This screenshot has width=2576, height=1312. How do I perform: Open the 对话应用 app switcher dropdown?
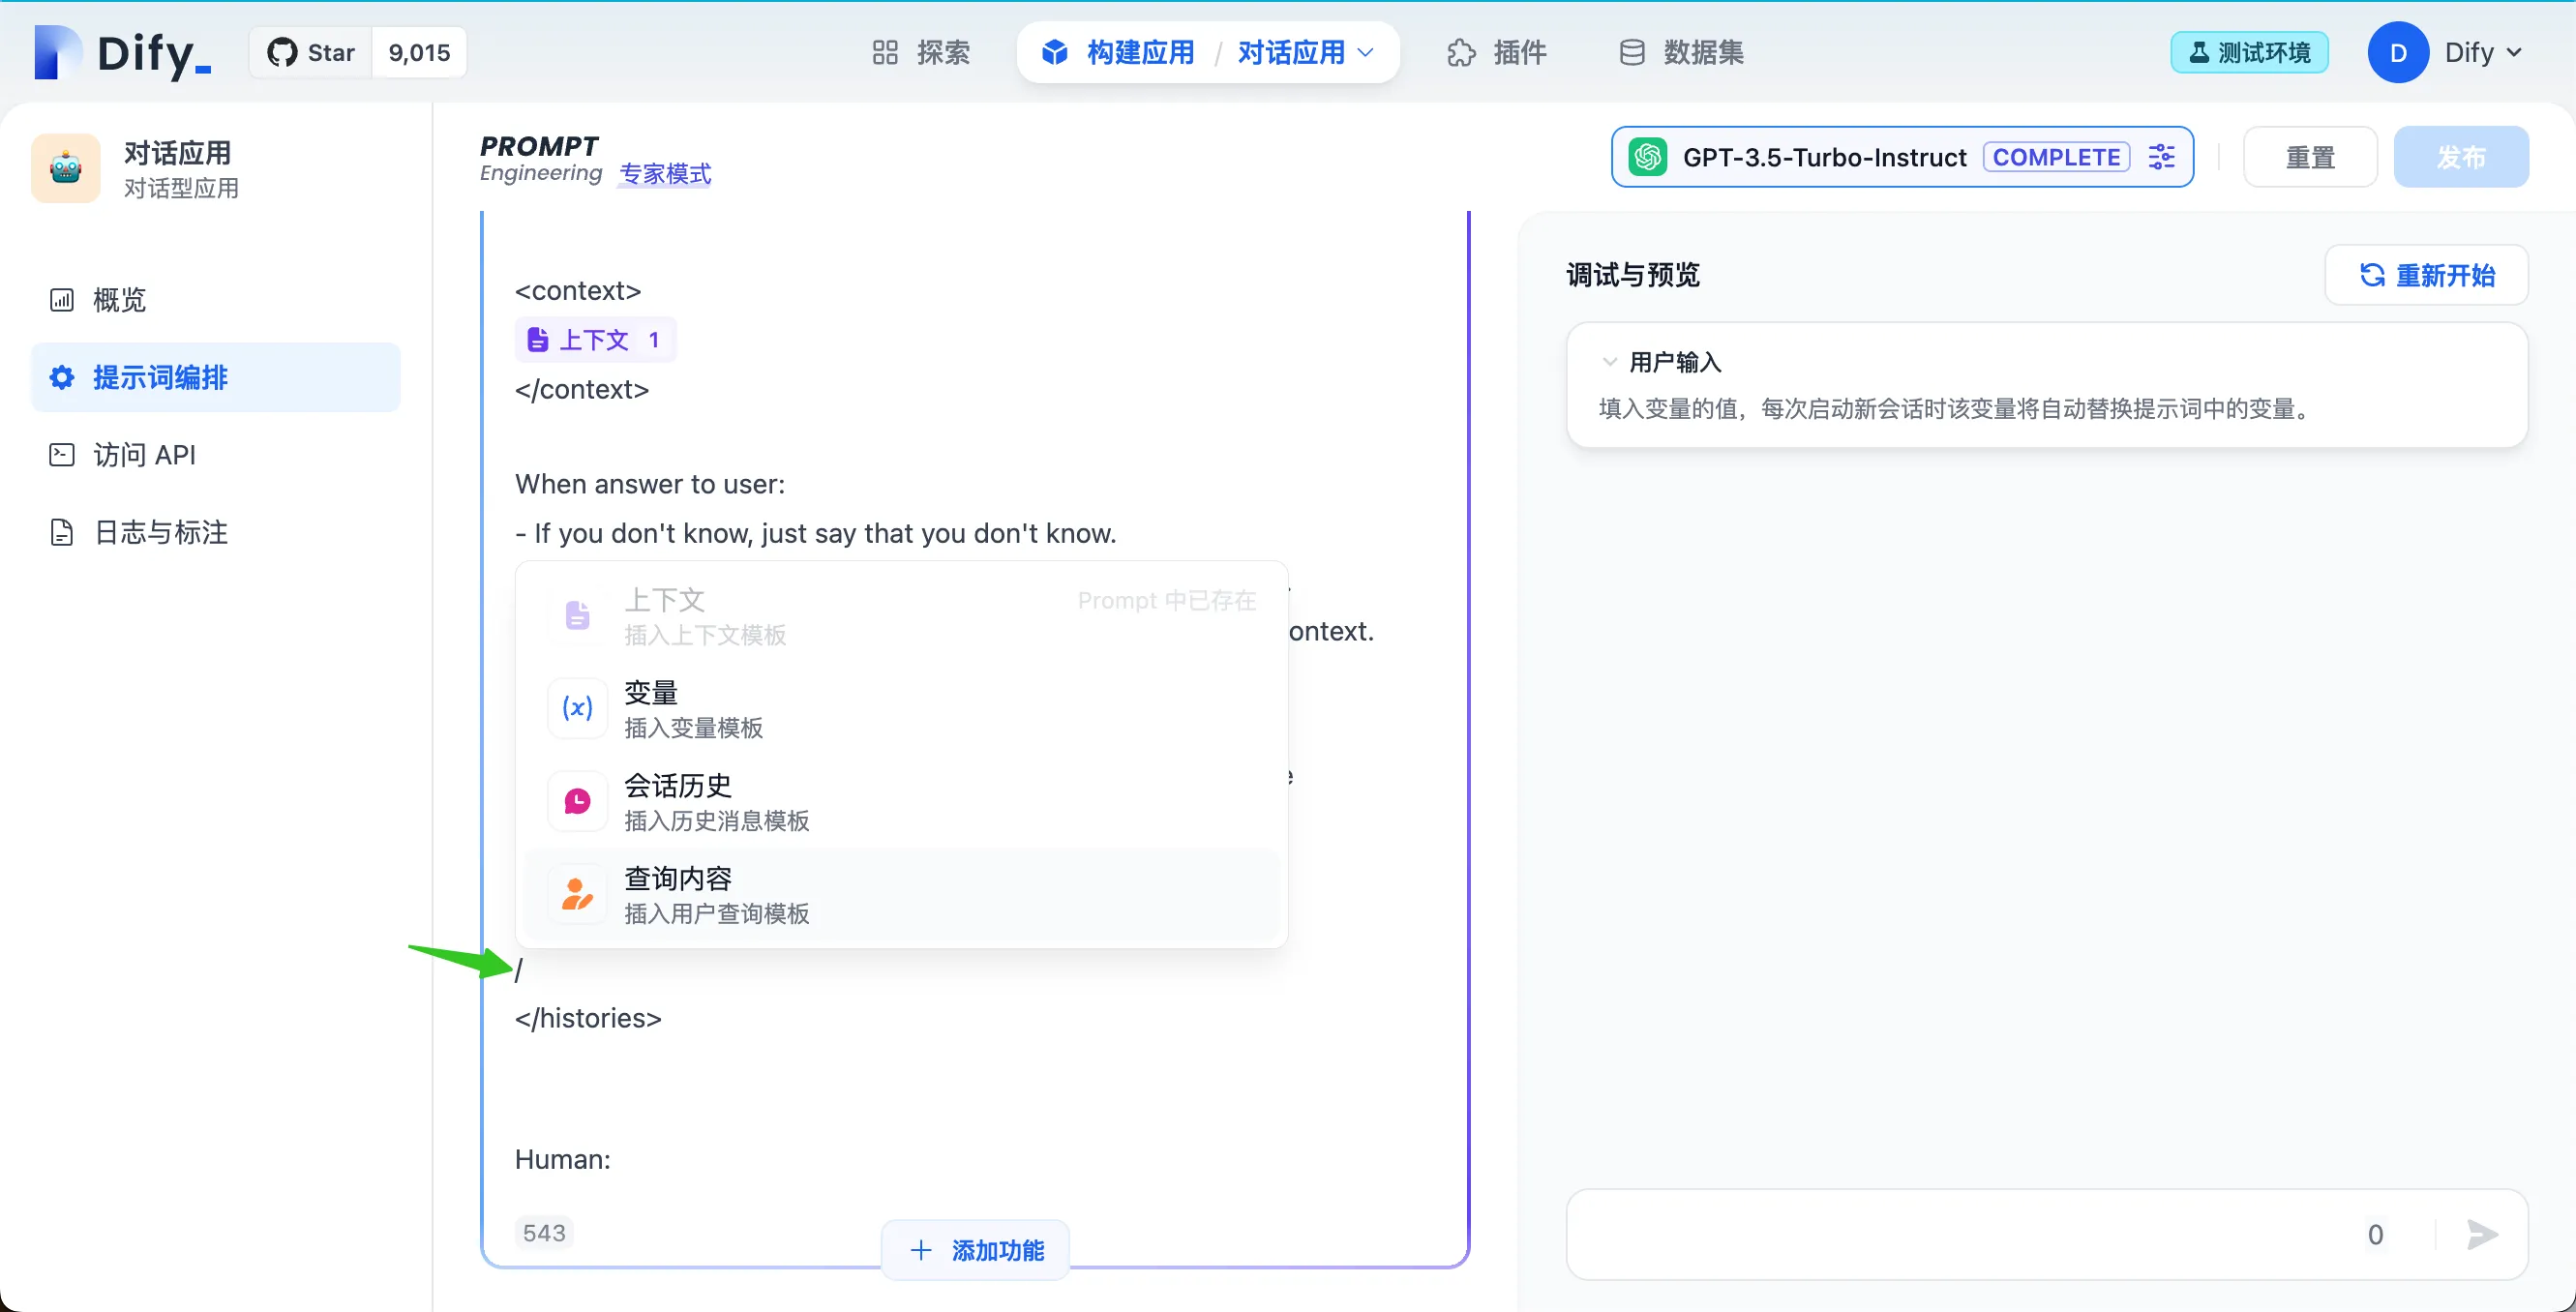point(1305,53)
